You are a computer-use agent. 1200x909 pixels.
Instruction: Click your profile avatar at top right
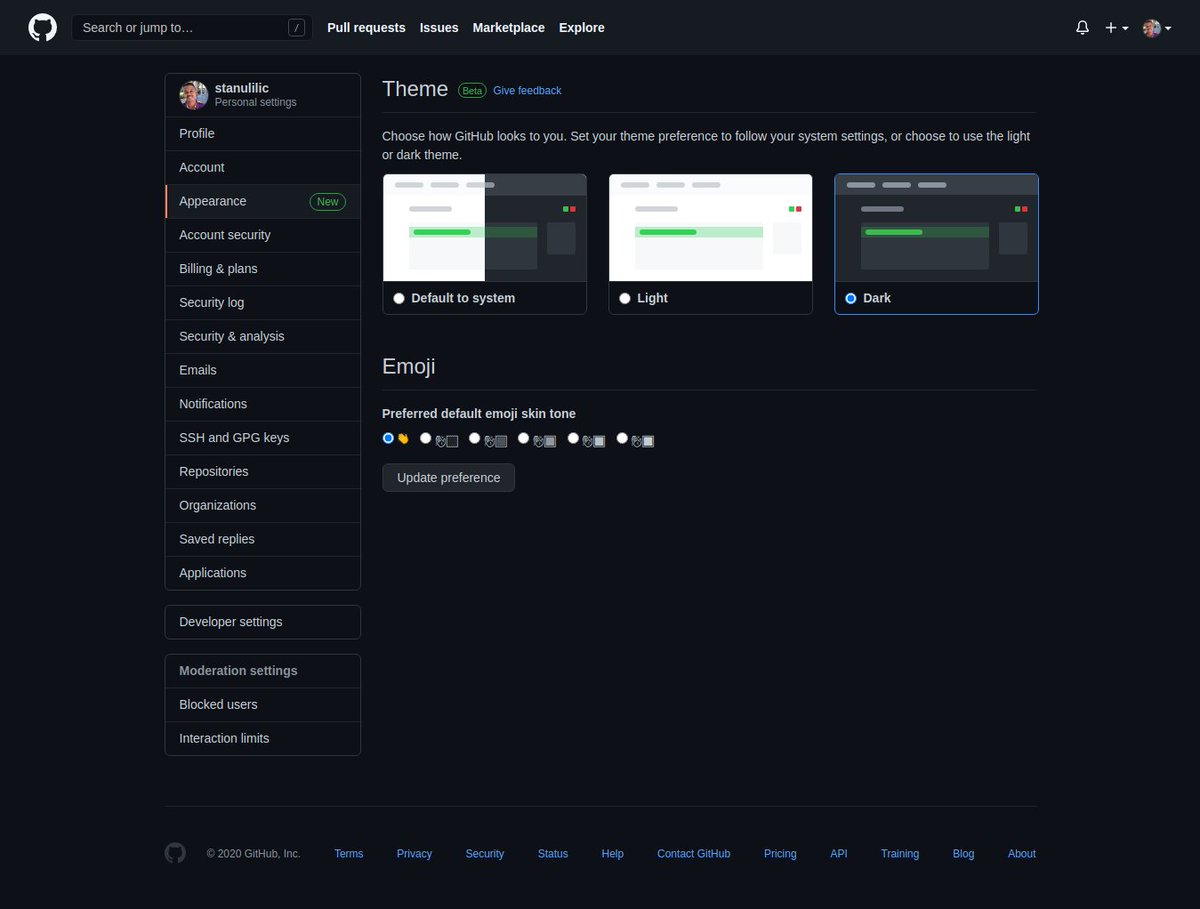(1151, 27)
